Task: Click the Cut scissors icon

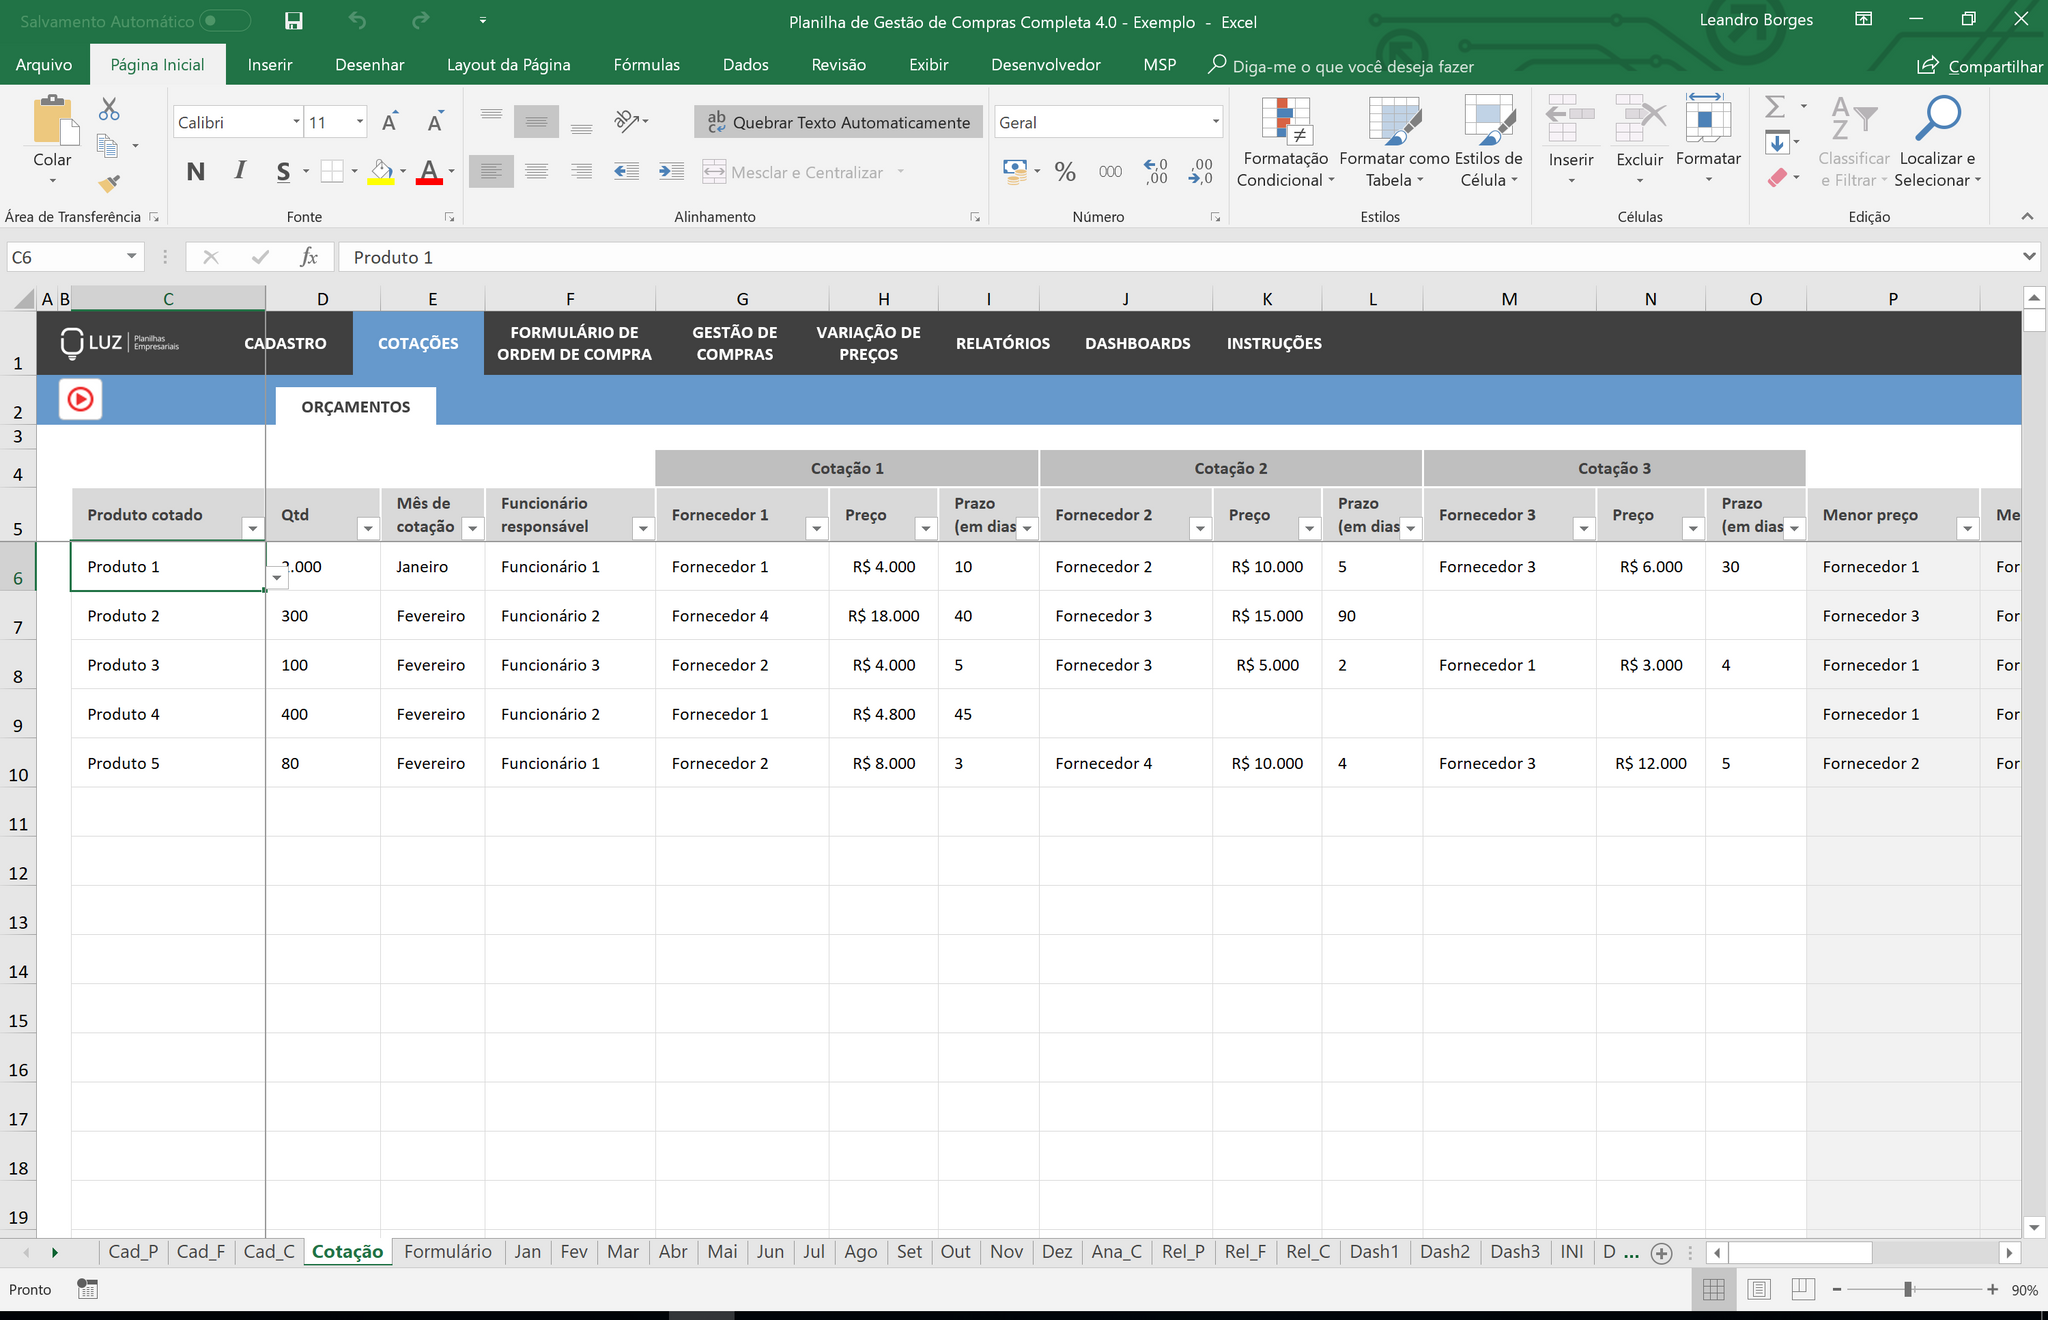Action: (109, 109)
